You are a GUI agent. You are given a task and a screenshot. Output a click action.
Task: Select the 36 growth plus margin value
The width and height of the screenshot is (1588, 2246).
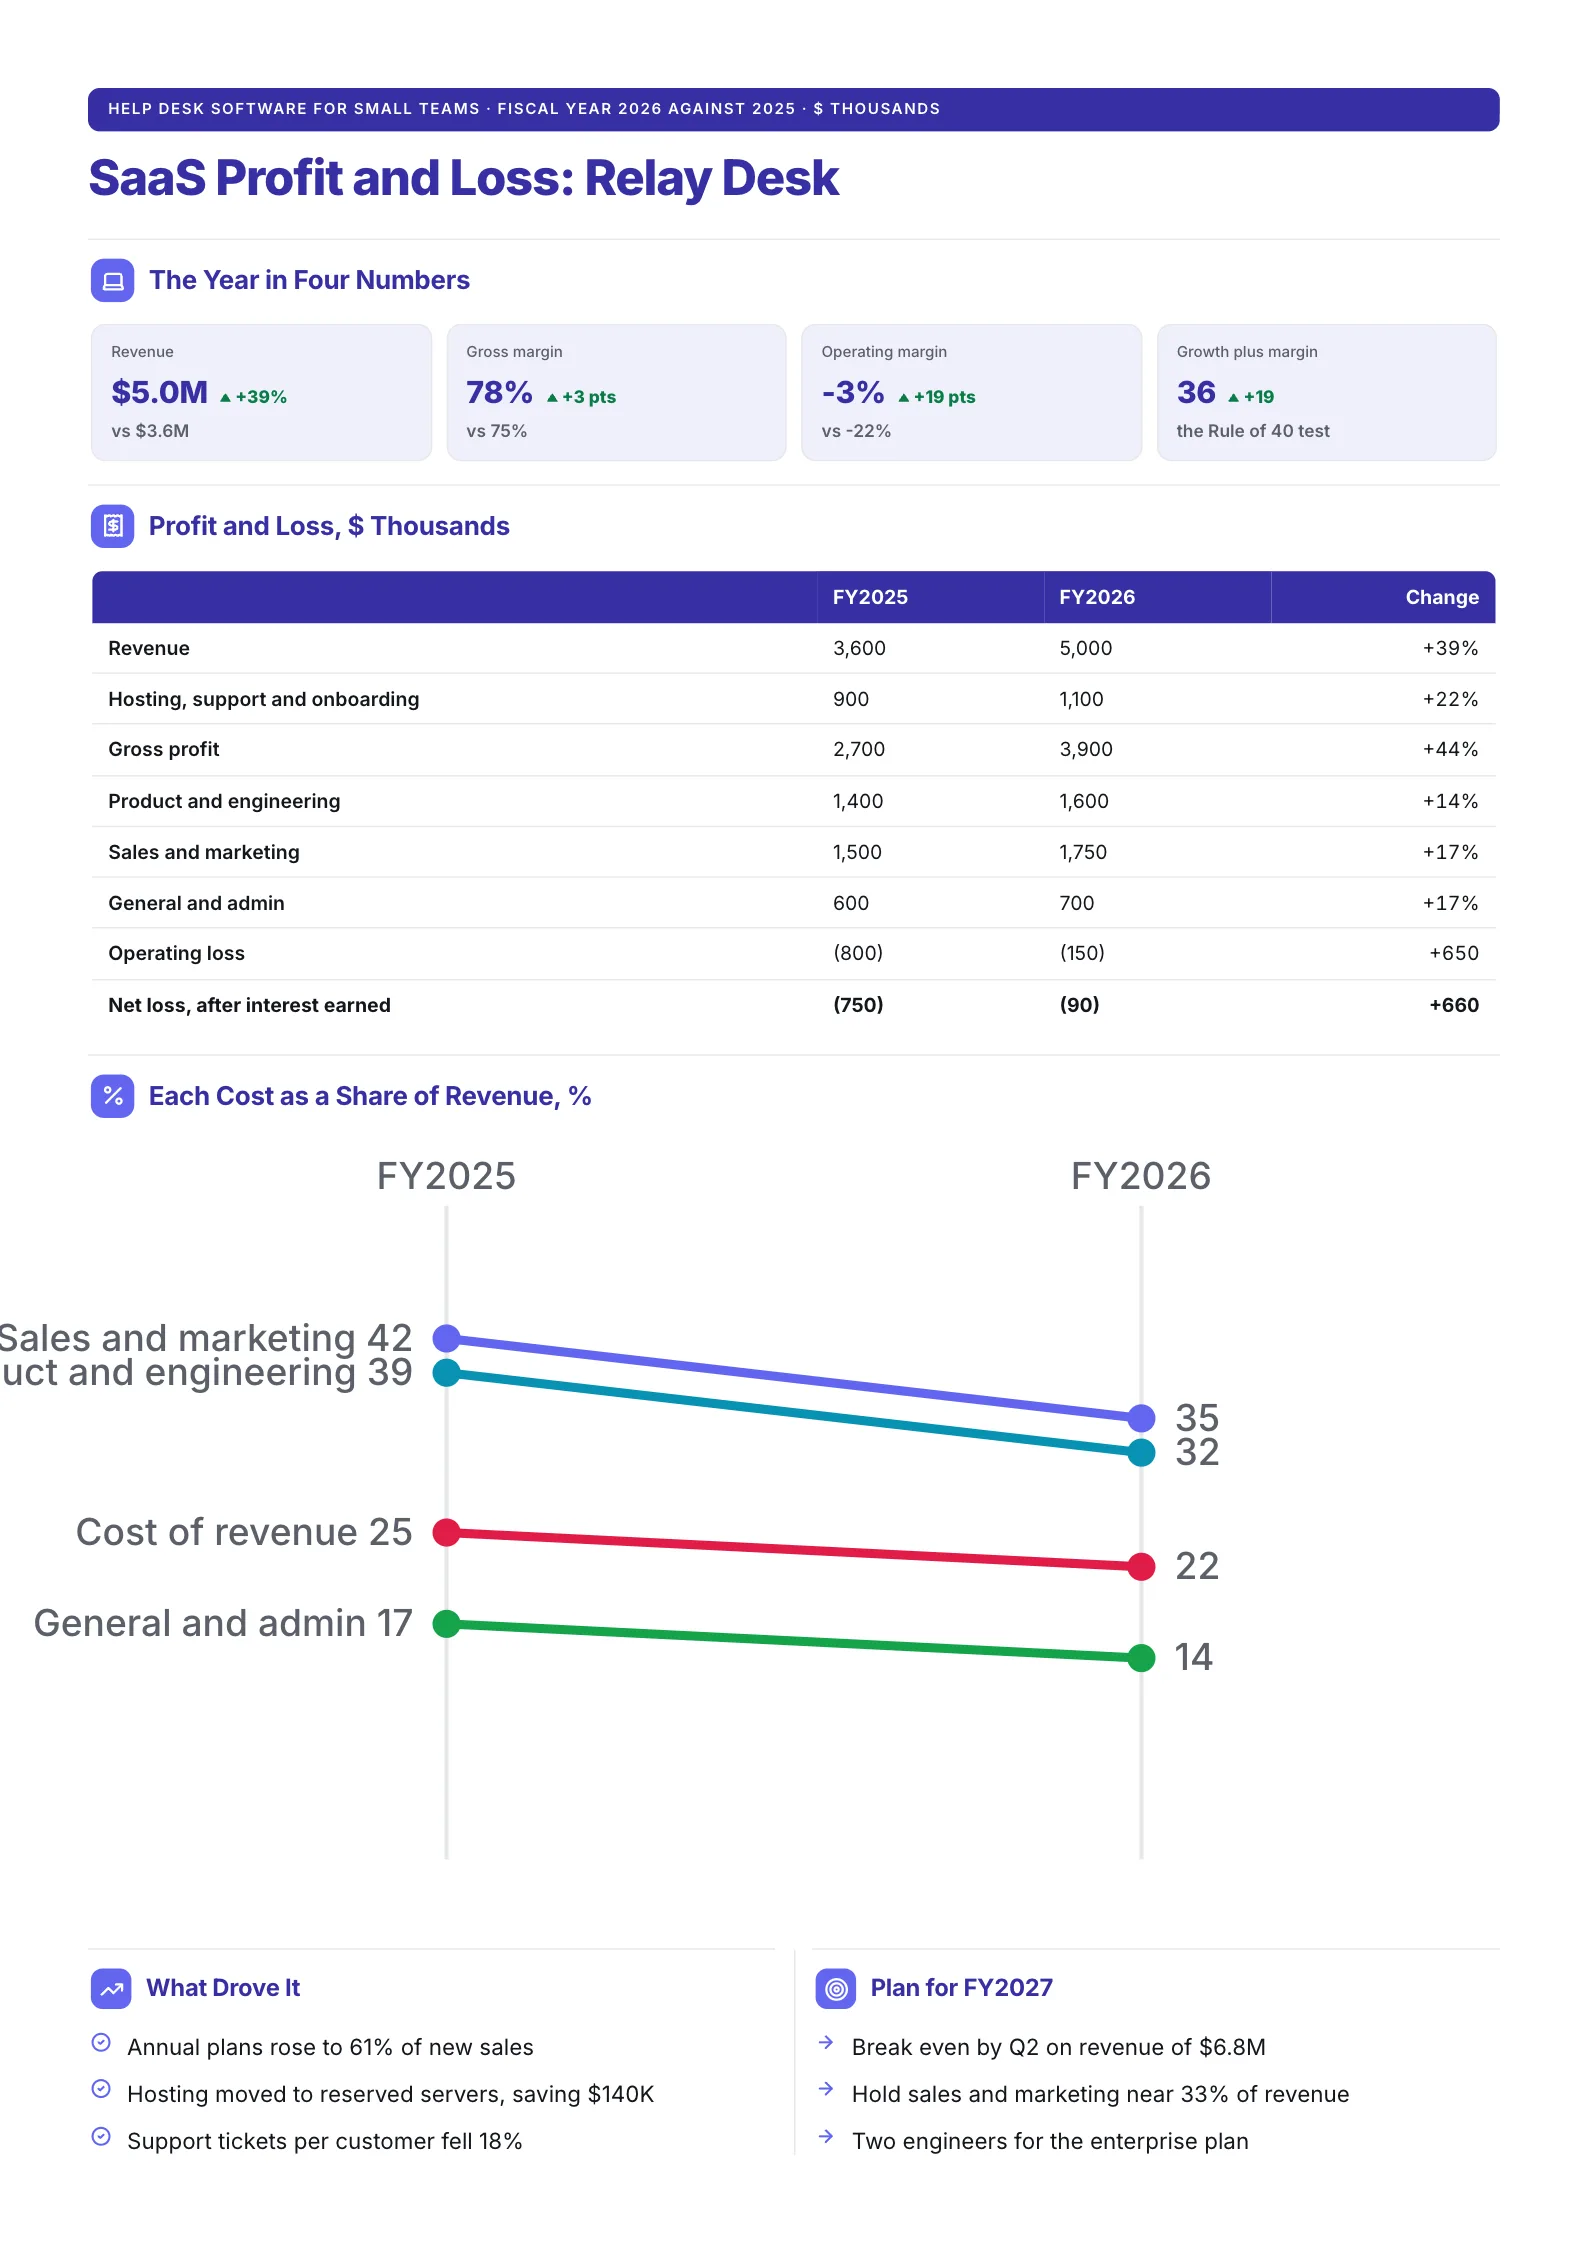[x=1196, y=392]
